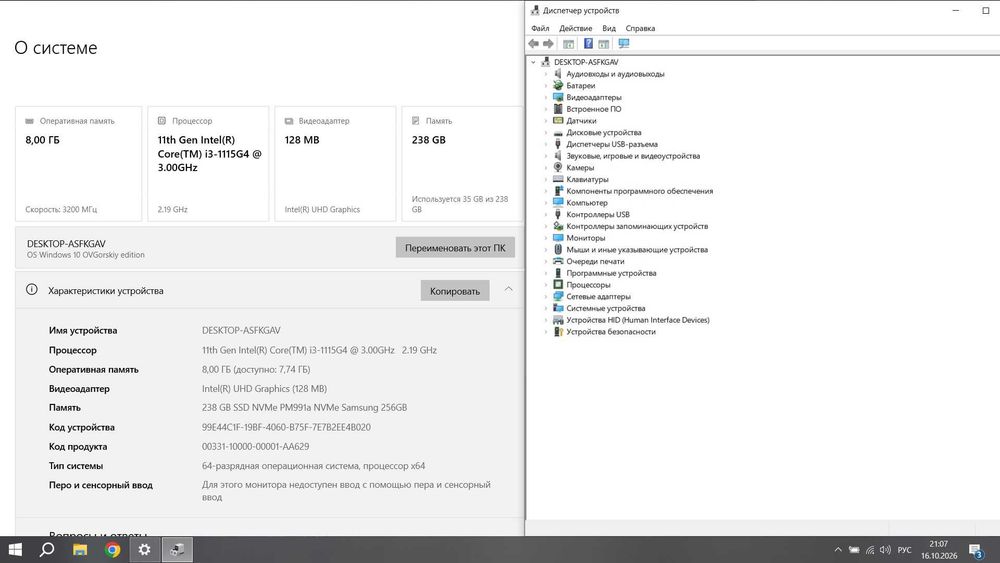This screenshot has height=563, width=1000.
Task: Select the Процессоры category icon
Action: (558, 284)
